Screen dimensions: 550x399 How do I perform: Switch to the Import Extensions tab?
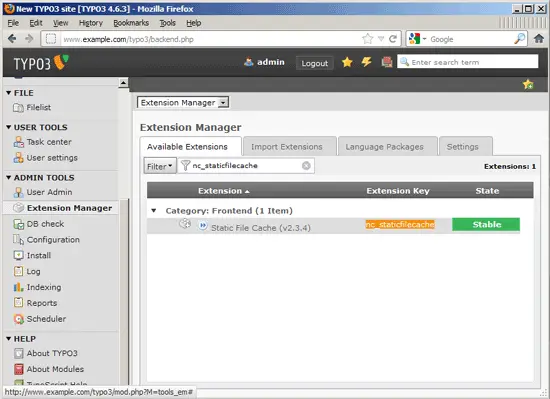[x=290, y=146]
